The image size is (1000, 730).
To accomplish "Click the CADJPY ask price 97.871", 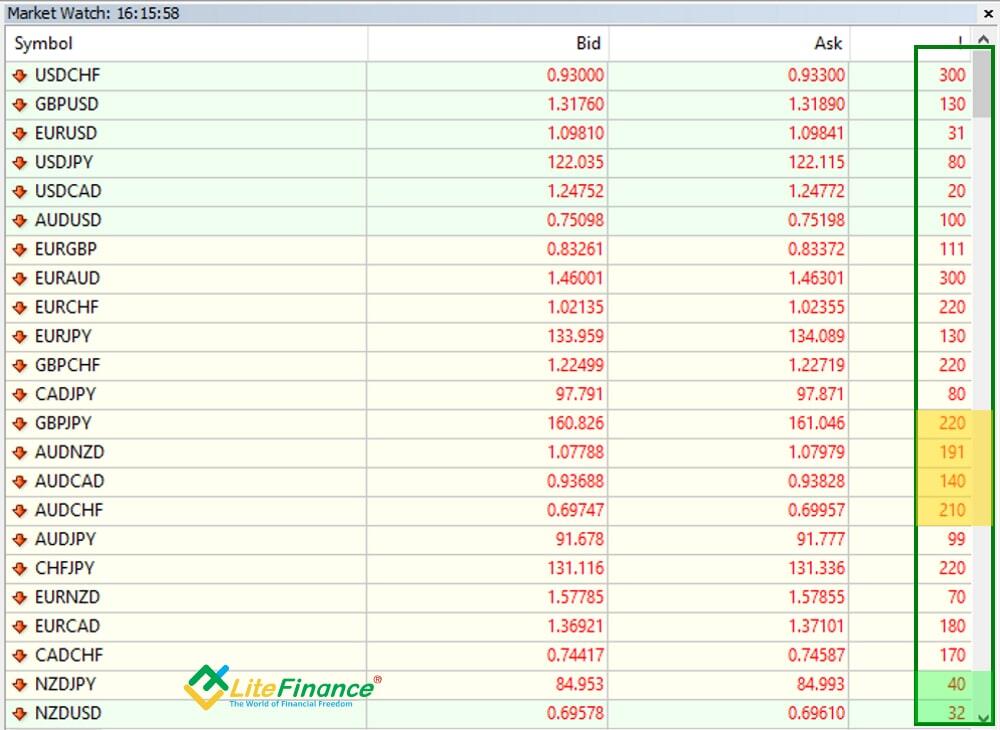I will [x=816, y=394].
